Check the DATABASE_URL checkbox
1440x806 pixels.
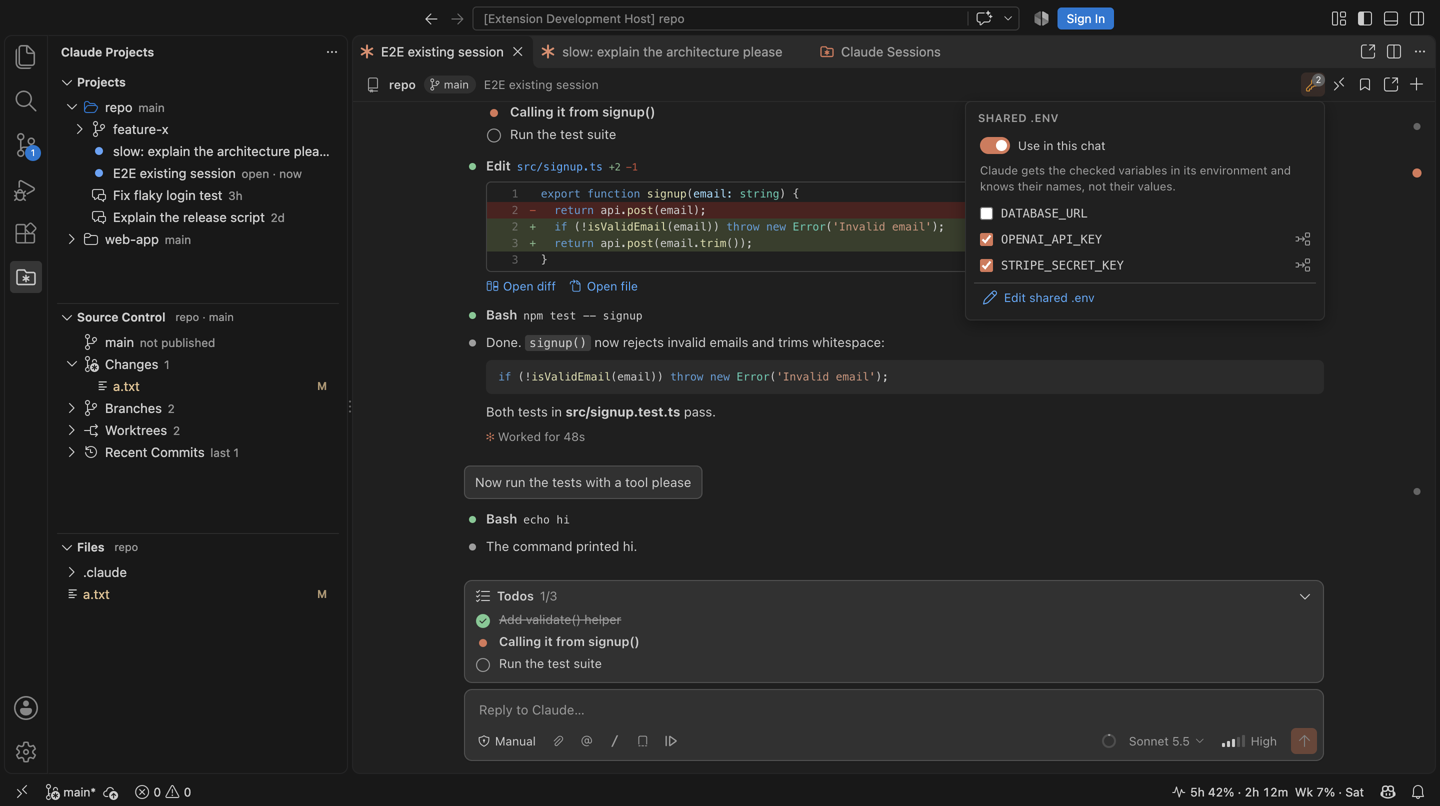click(x=987, y=213)
